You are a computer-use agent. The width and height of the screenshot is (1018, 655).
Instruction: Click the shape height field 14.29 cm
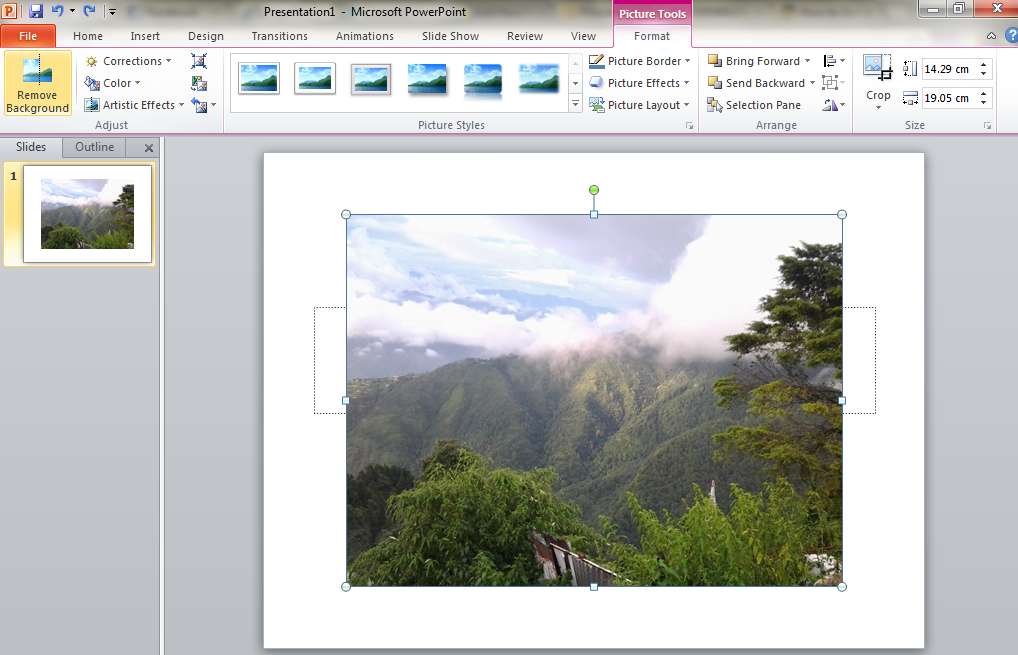949,69
